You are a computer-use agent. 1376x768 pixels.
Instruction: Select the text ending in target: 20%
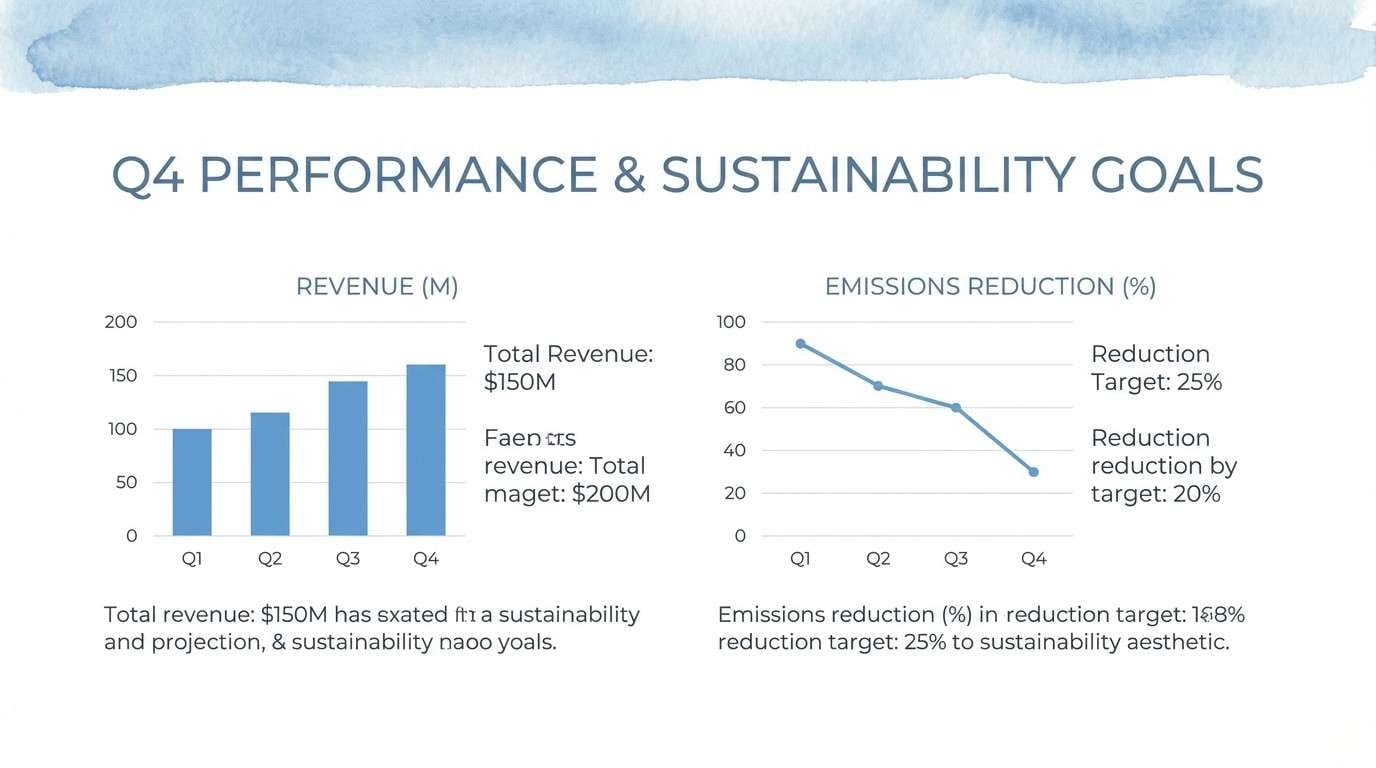point(1163,466)
